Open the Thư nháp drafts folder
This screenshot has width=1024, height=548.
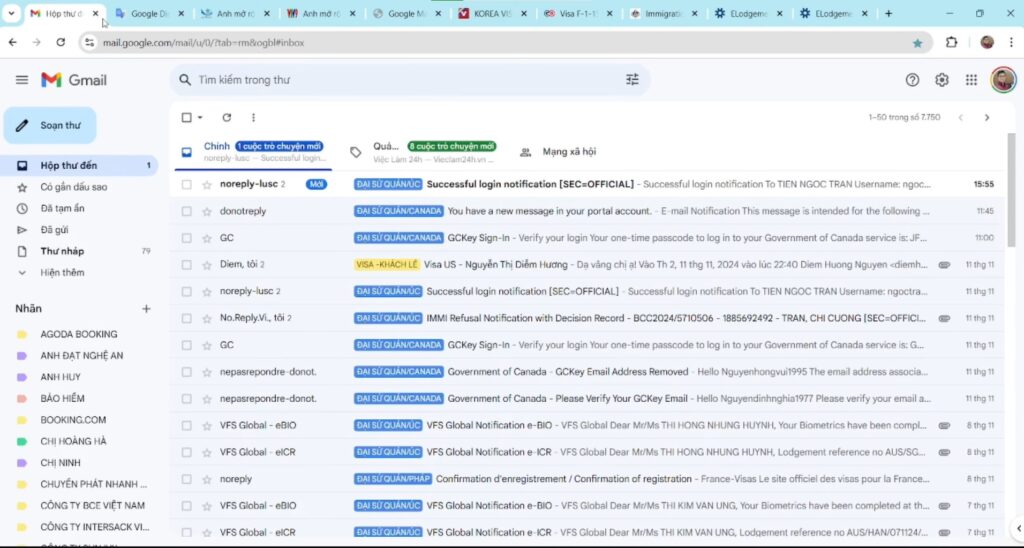click(62, 251)
